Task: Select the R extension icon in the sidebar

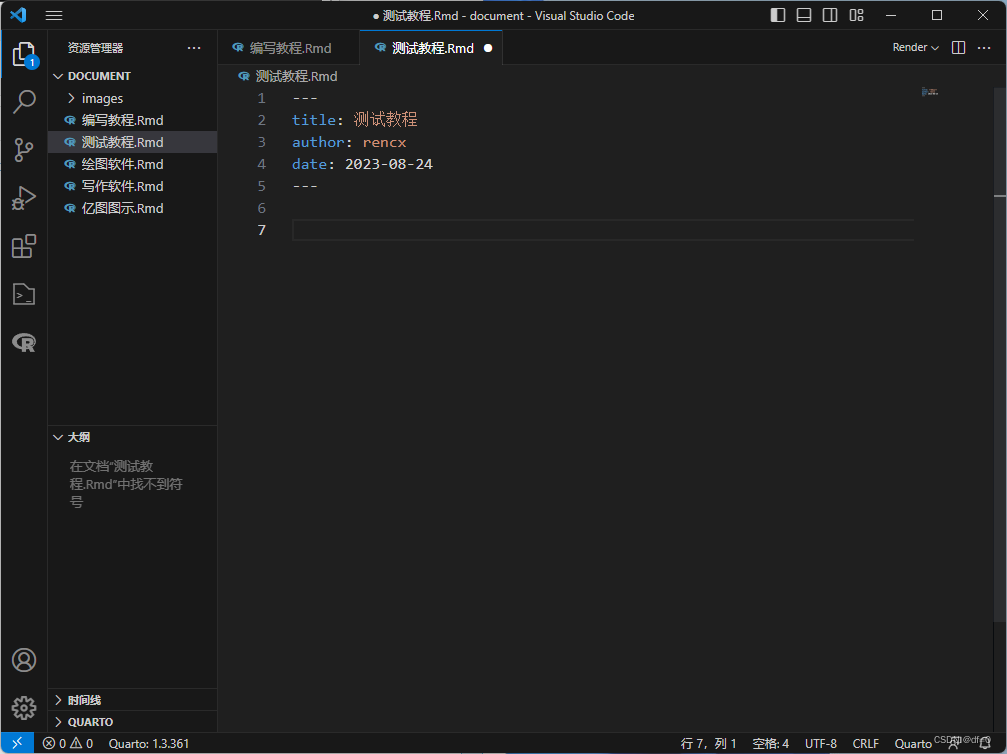Action: [24, 342]
